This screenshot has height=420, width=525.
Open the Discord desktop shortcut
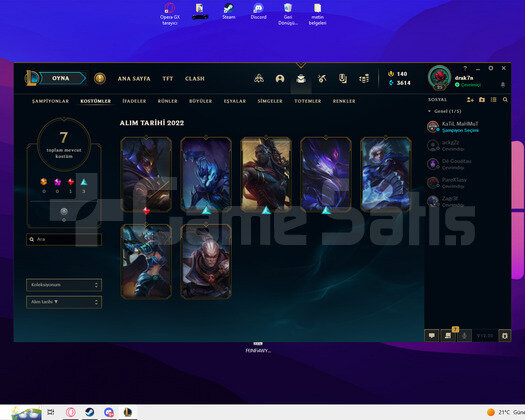tap(258, 11)
